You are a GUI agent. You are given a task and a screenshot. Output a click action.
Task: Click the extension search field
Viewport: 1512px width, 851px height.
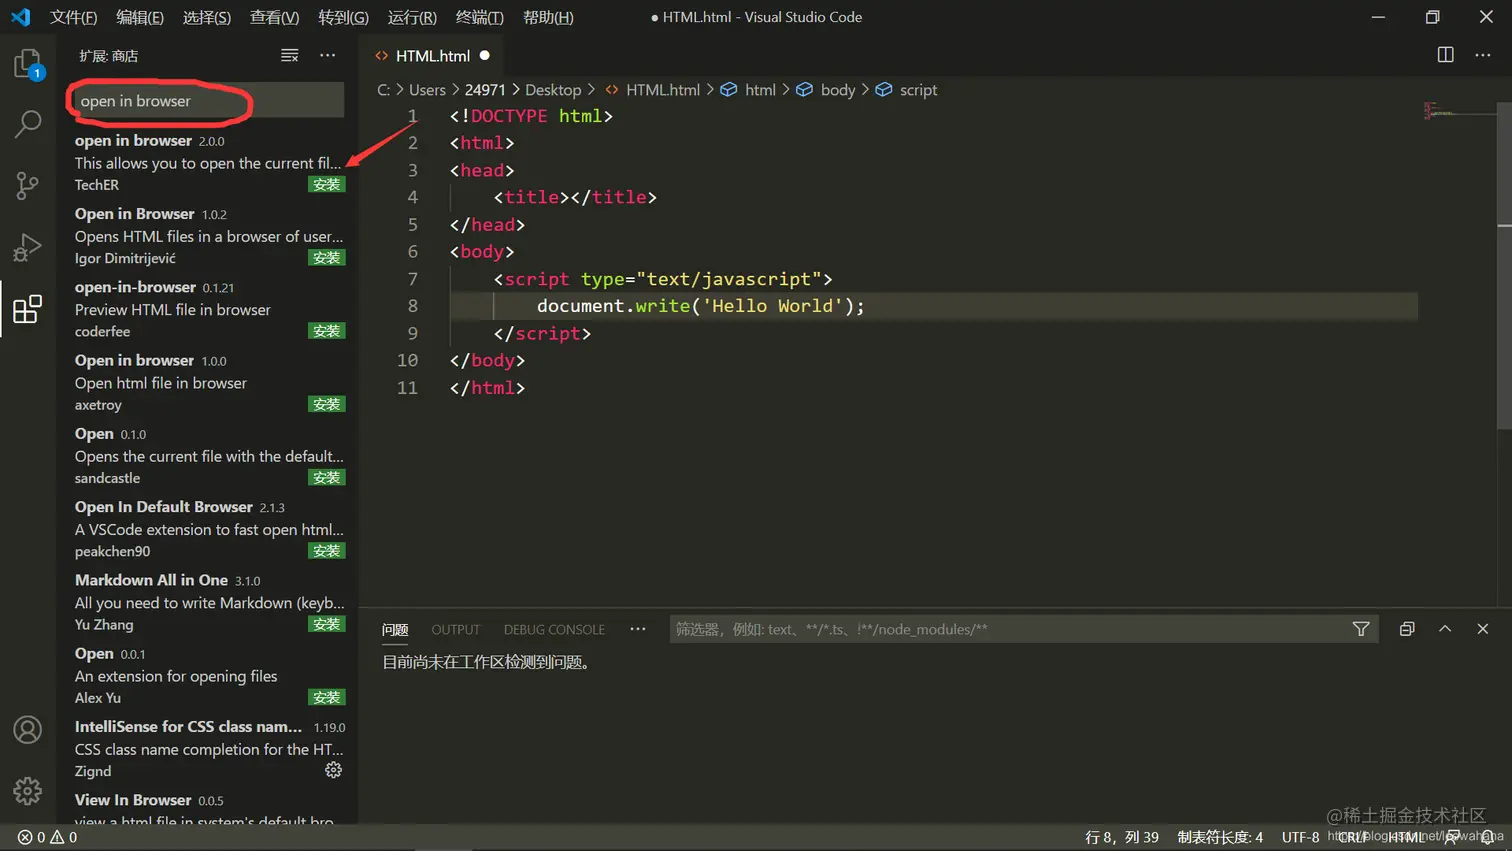pos(207,101)
